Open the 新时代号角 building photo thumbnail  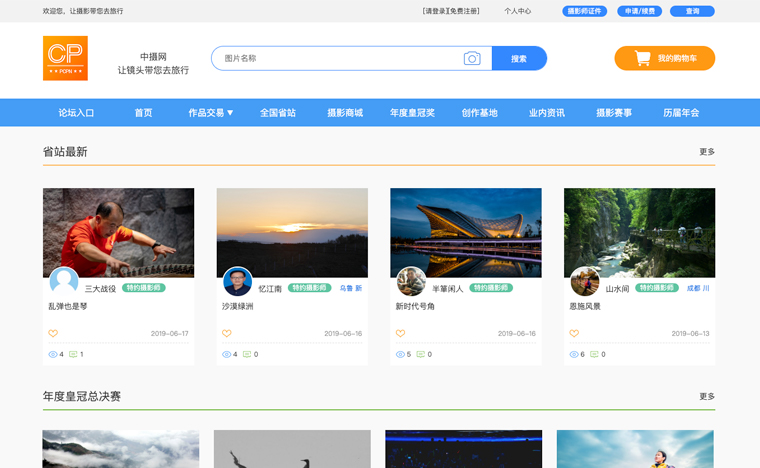click(x=465, y=232)
